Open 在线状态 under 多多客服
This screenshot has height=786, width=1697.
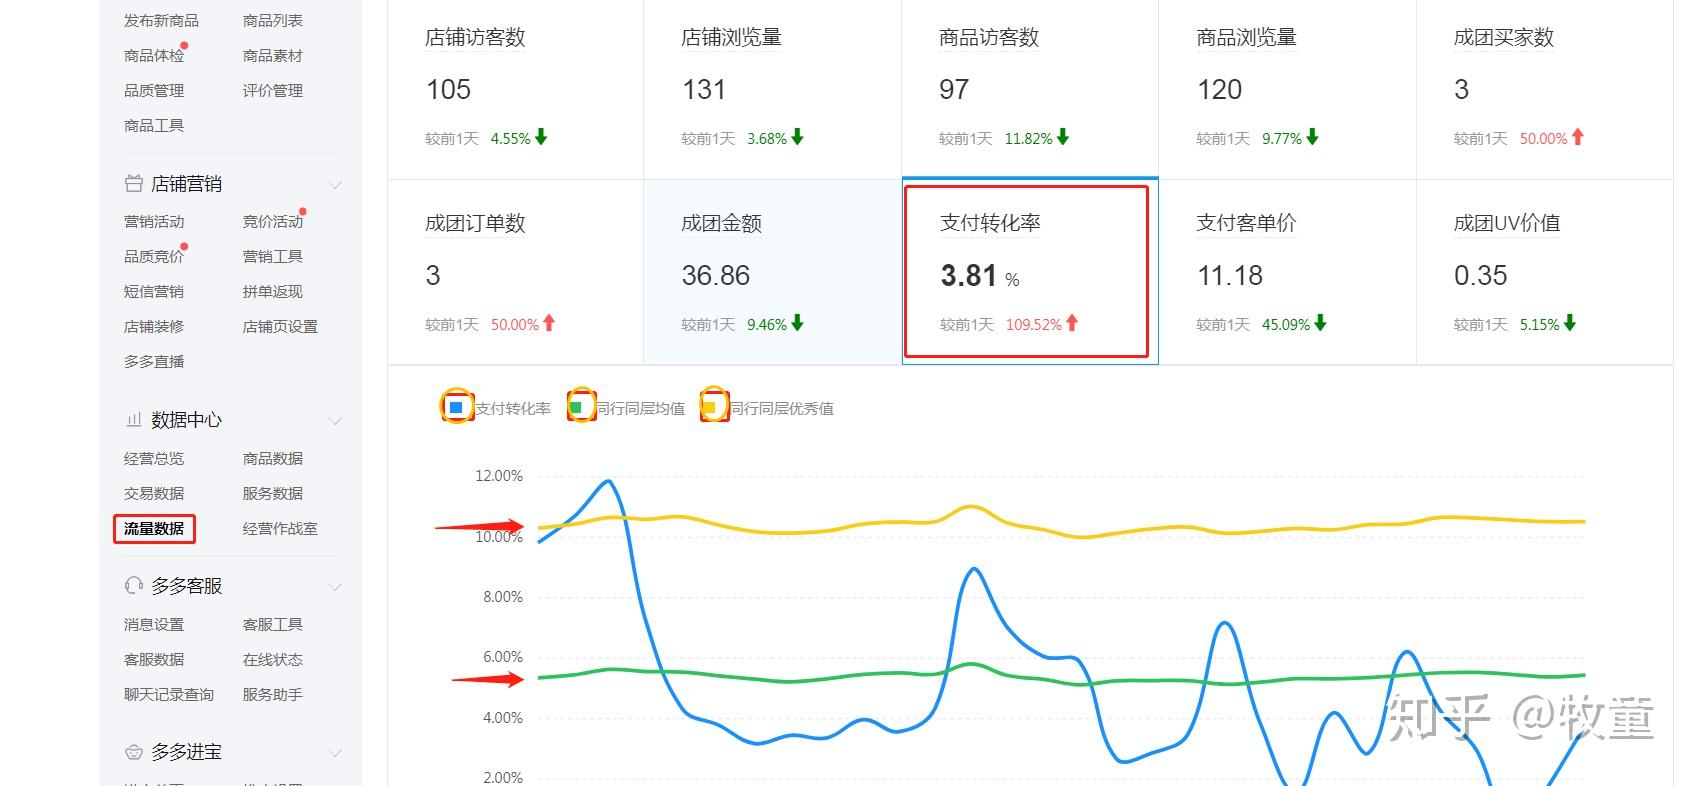(x=273, y=660)
